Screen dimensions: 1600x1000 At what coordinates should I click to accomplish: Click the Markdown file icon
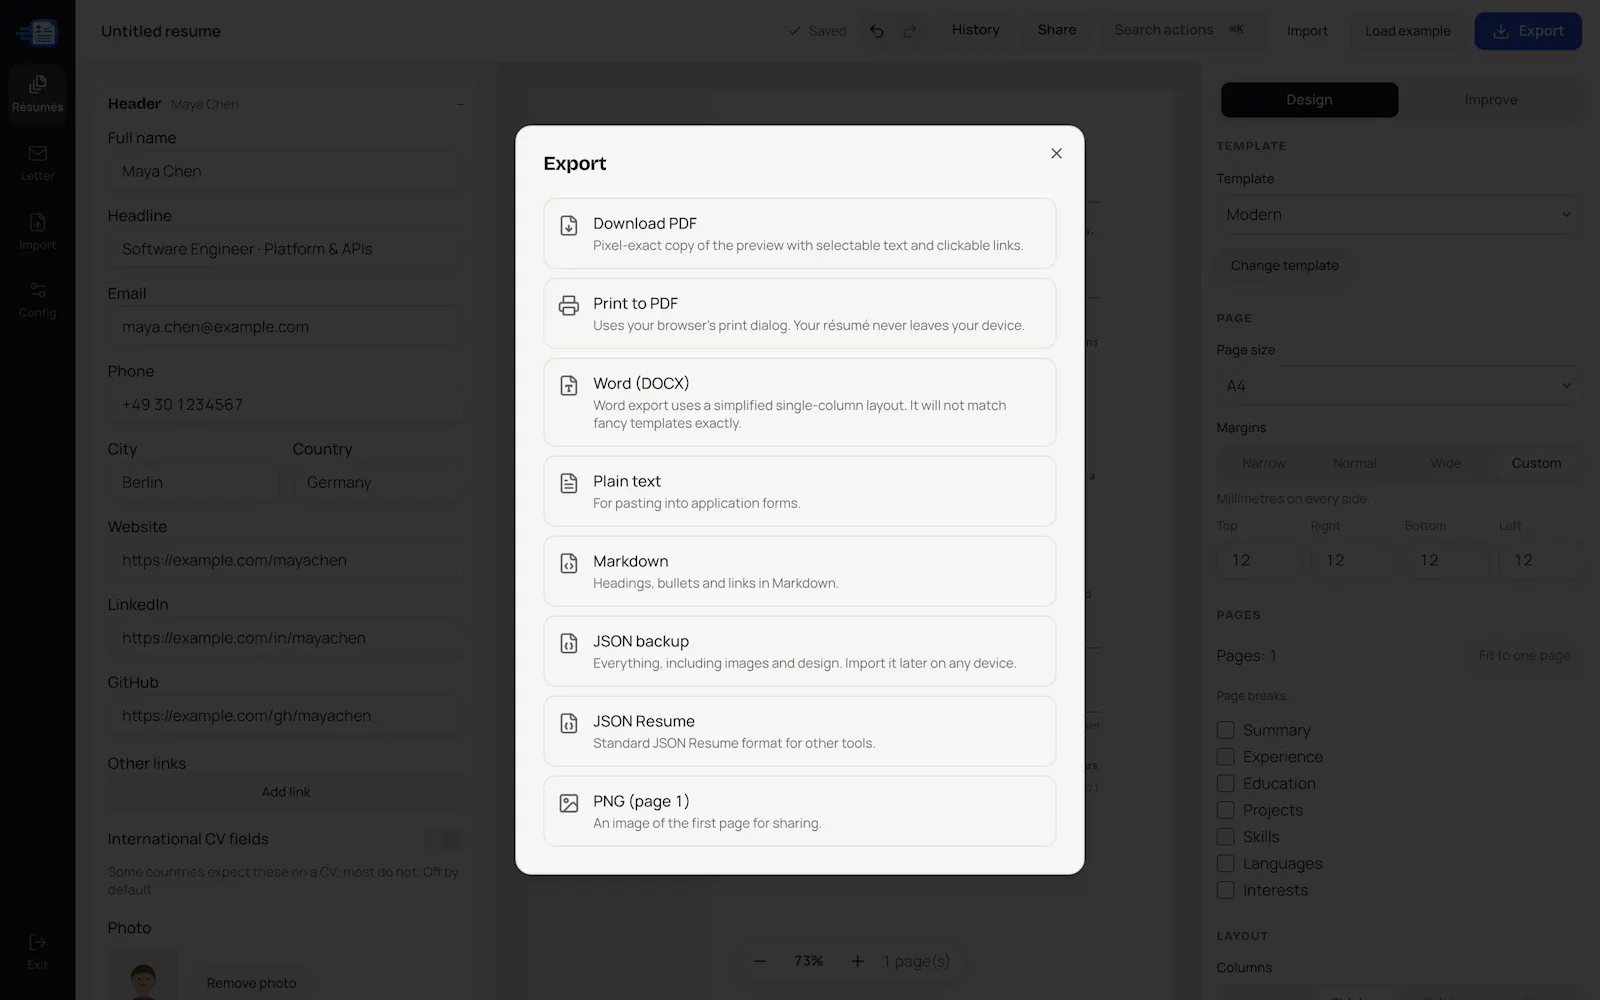[x=569, y=563]
